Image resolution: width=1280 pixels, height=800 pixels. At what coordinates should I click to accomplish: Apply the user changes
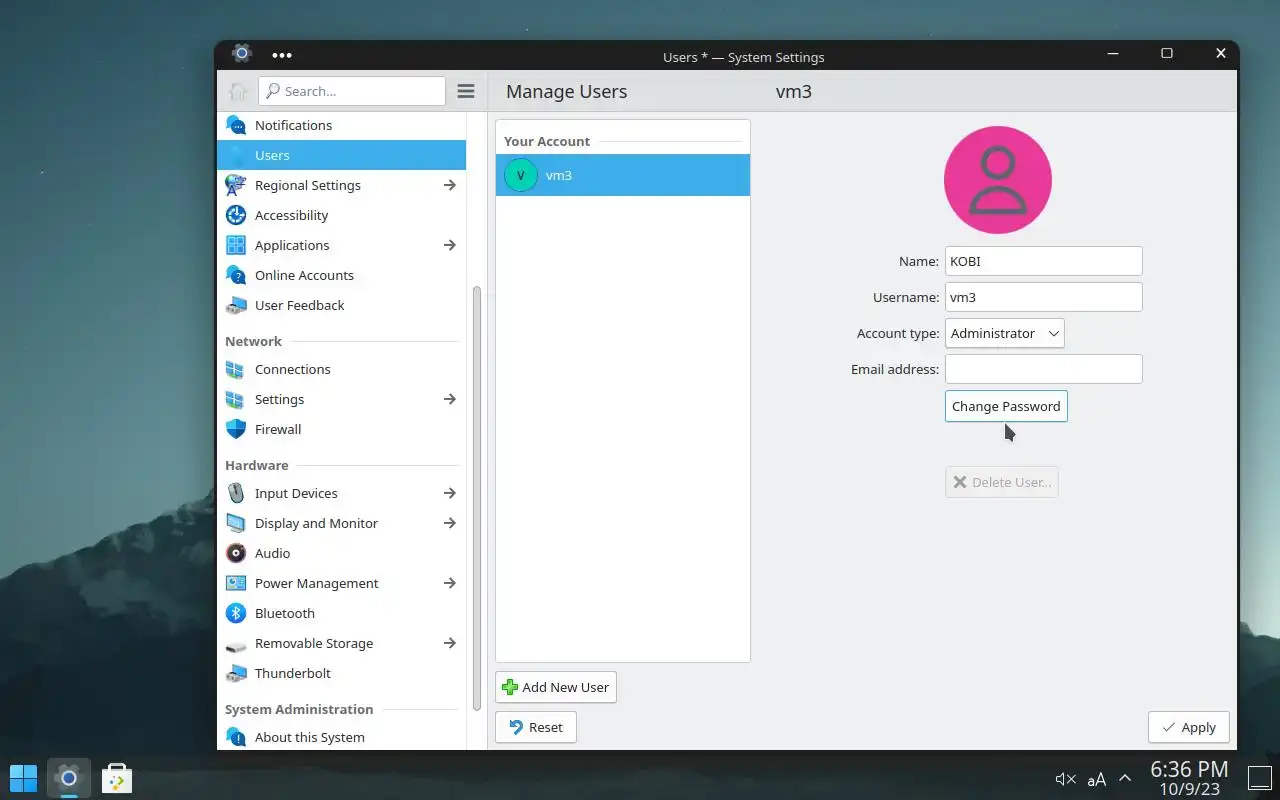[1189, 727]
